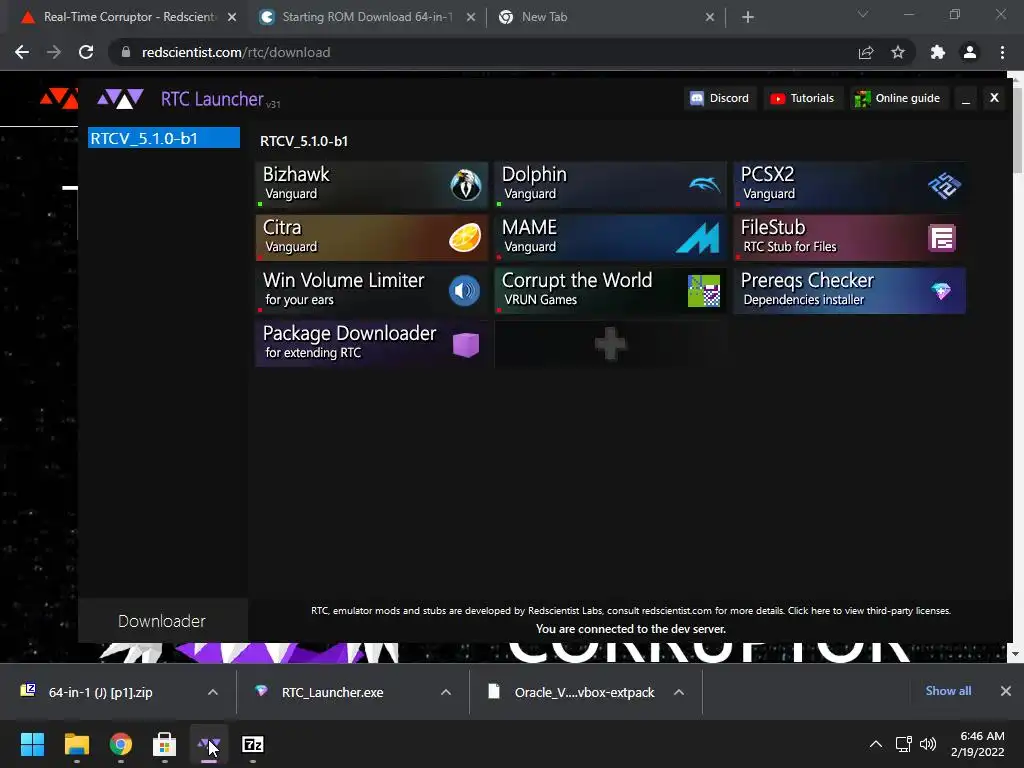Open Chrome extensions puzzle icon

coord(938,52)
